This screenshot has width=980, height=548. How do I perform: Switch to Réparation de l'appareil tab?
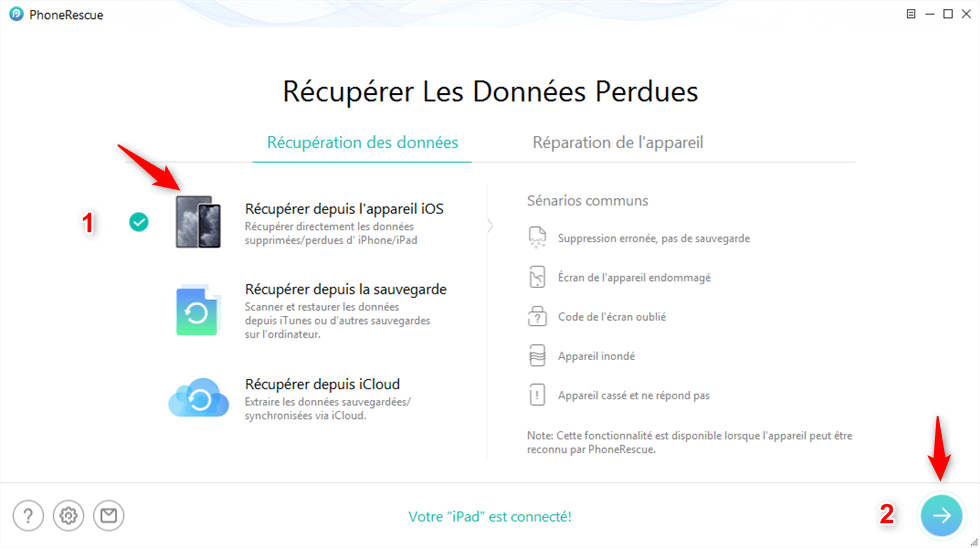[618, 142]
